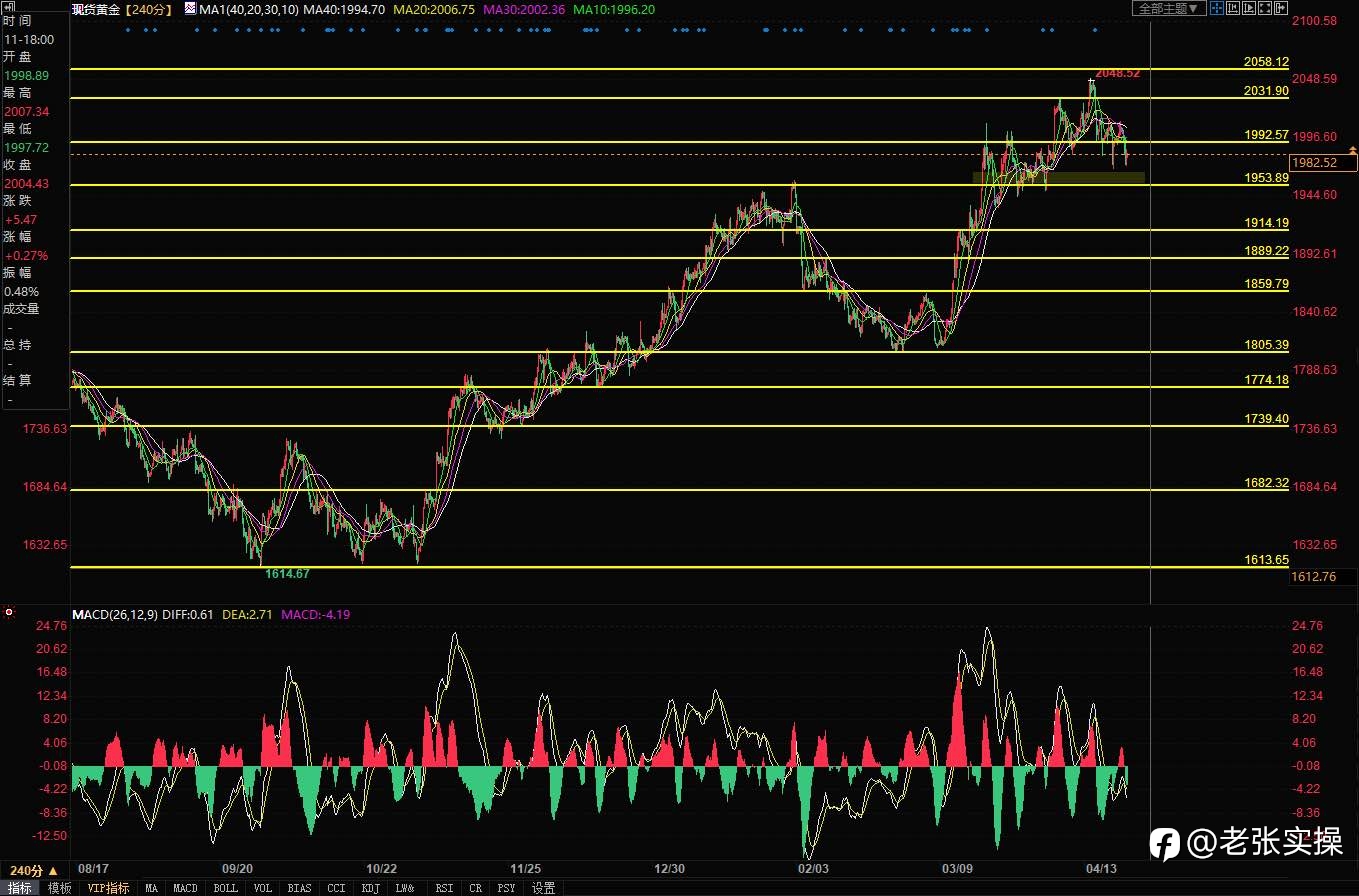1359x896 pixels.
Task: Choose the MACD indicator tab
Action: (185, 888)
